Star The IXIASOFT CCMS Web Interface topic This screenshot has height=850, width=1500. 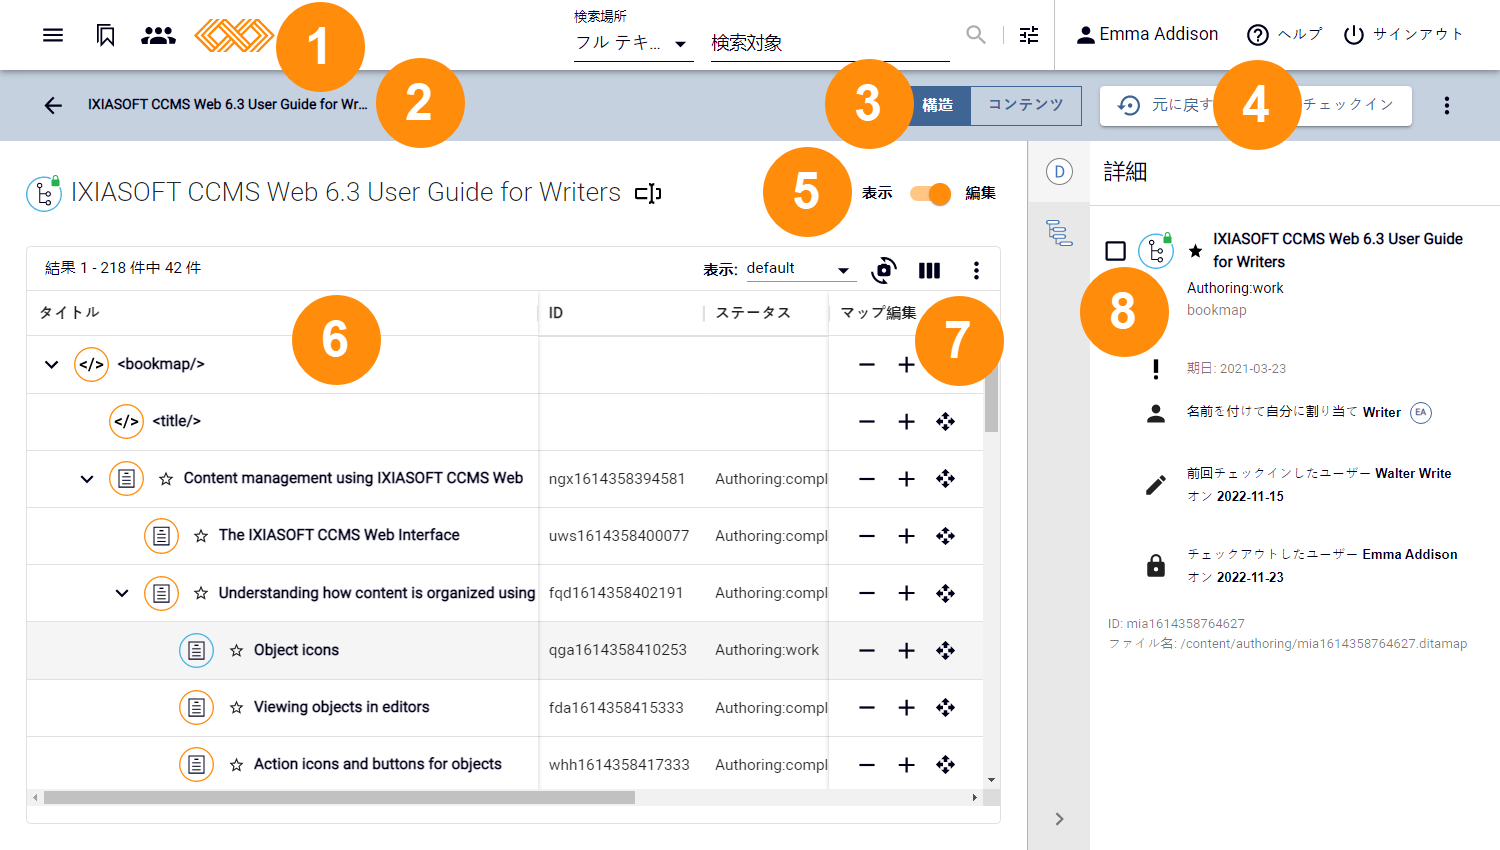click(x=201, y=536)
